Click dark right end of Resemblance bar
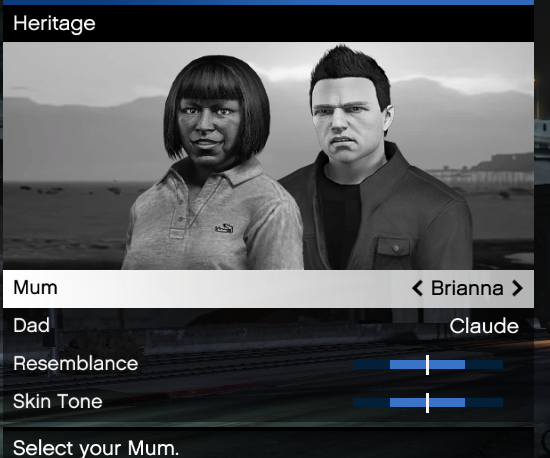The height and width of the screenshot is (458, 550). (484, 365)
